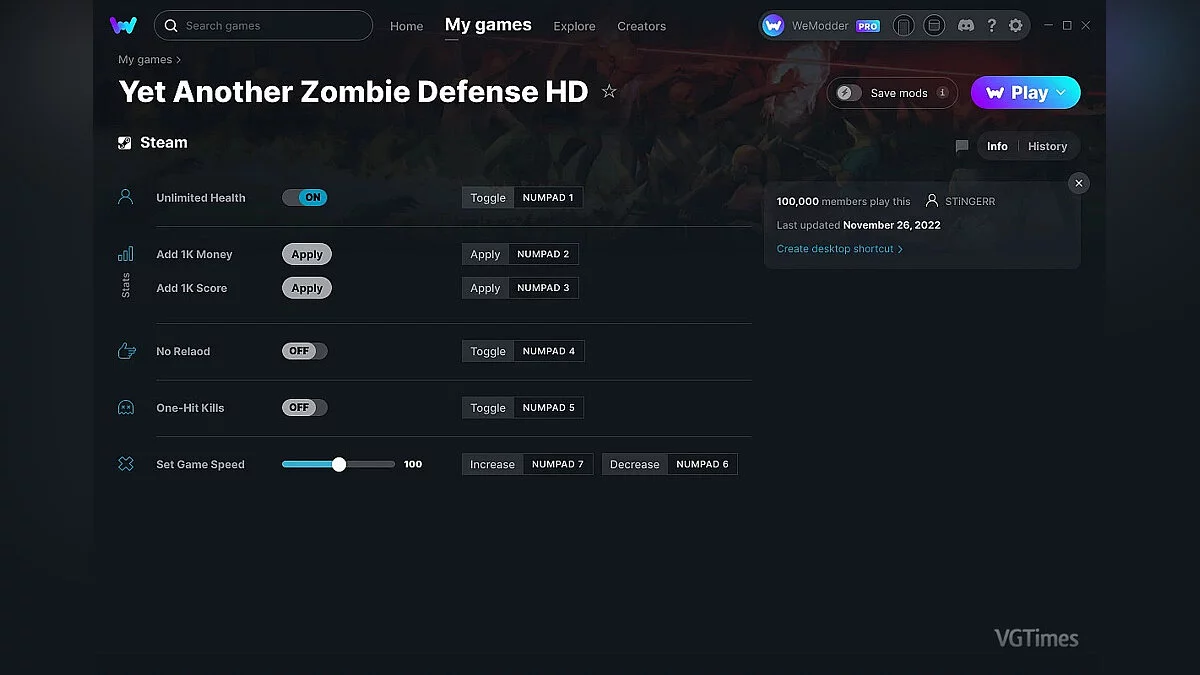Click the Set Game Speed crossed icon
The height and width of the screenshot is (675, 1200).
pyautogui.click(x=126, y=464)
